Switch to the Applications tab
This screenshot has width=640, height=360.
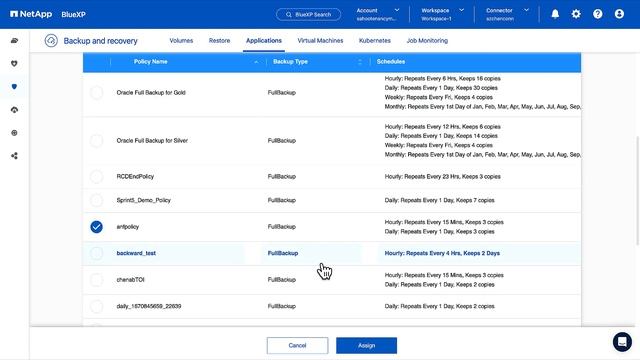[264, 40]
